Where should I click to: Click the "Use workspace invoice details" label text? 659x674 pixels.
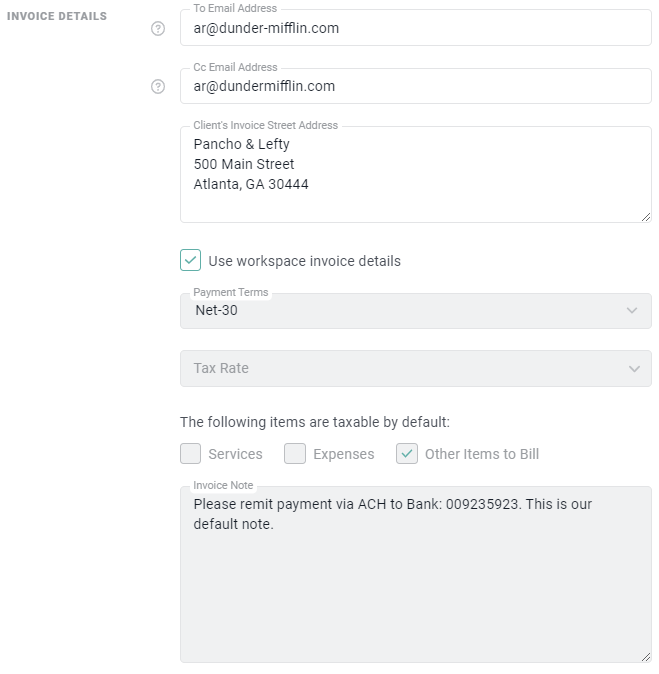tap(304, 262)
